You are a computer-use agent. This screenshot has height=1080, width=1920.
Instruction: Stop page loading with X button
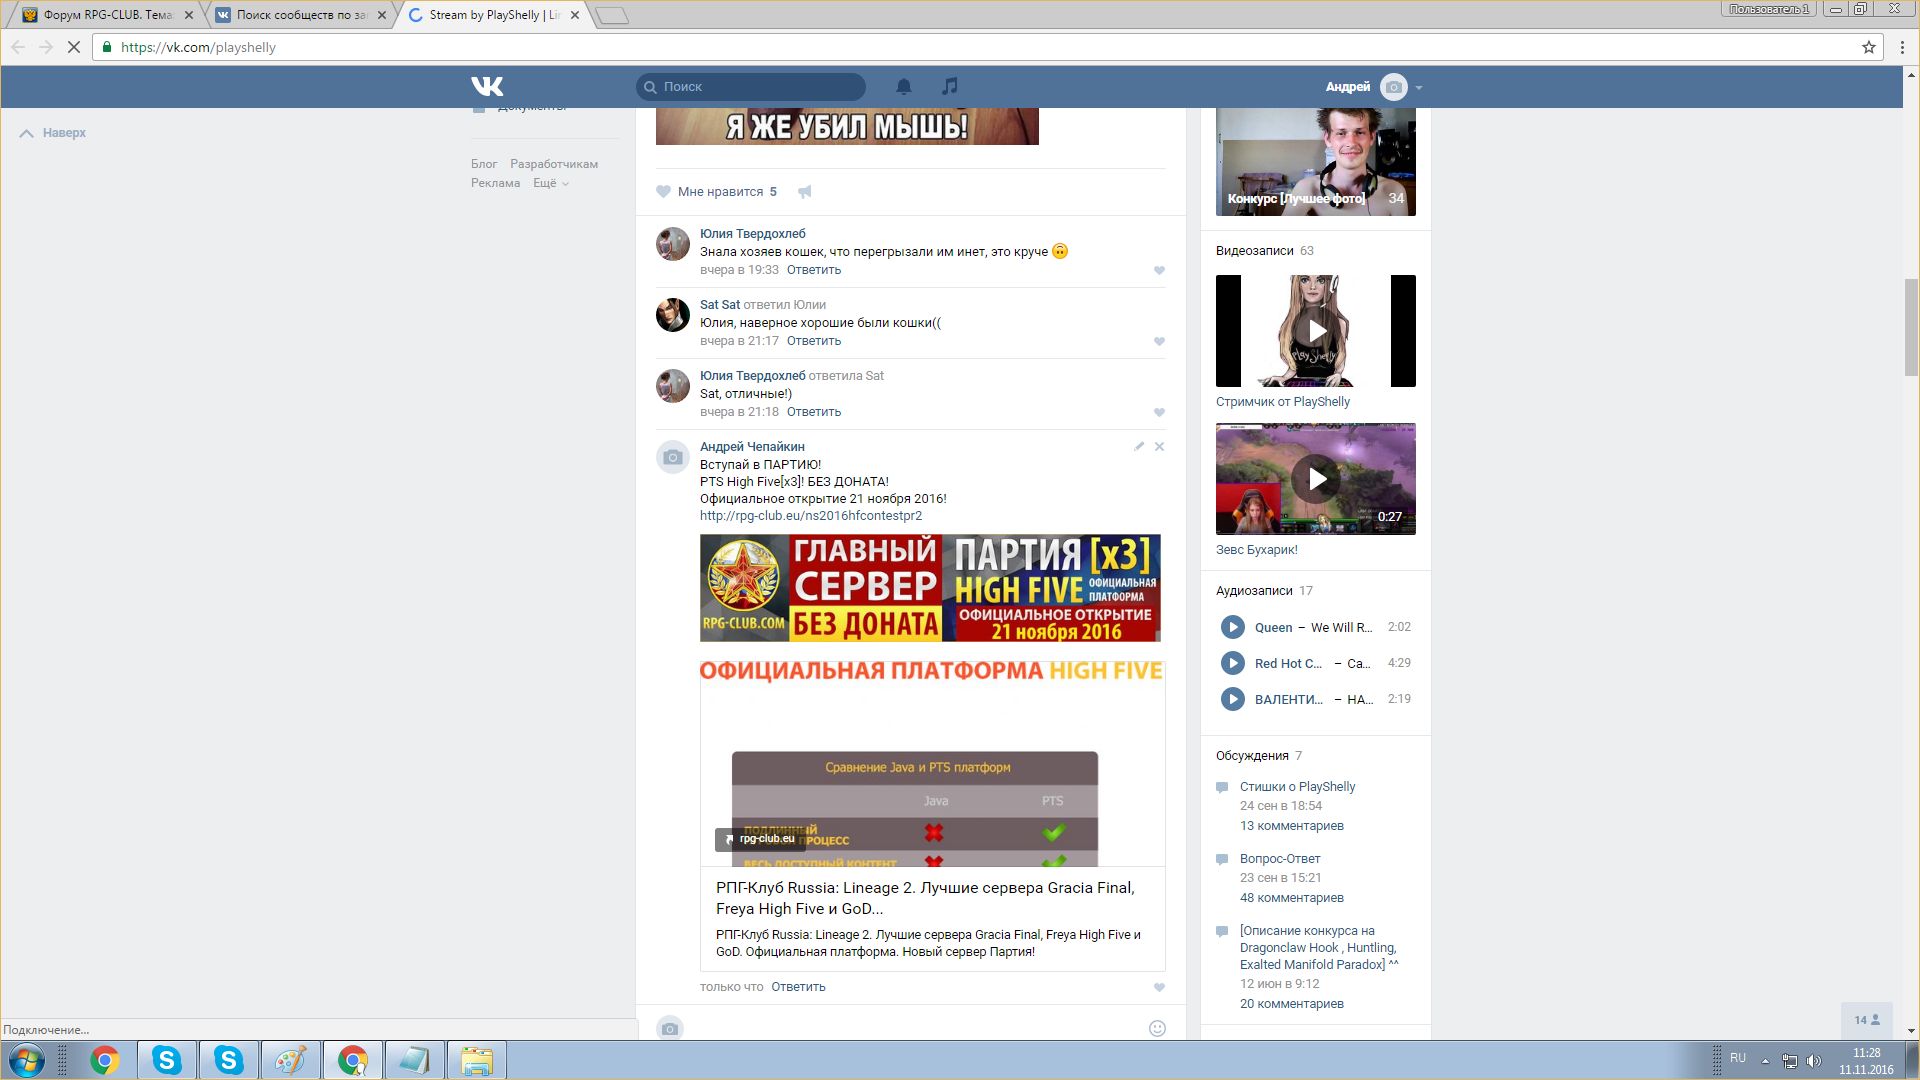[74, 47]
